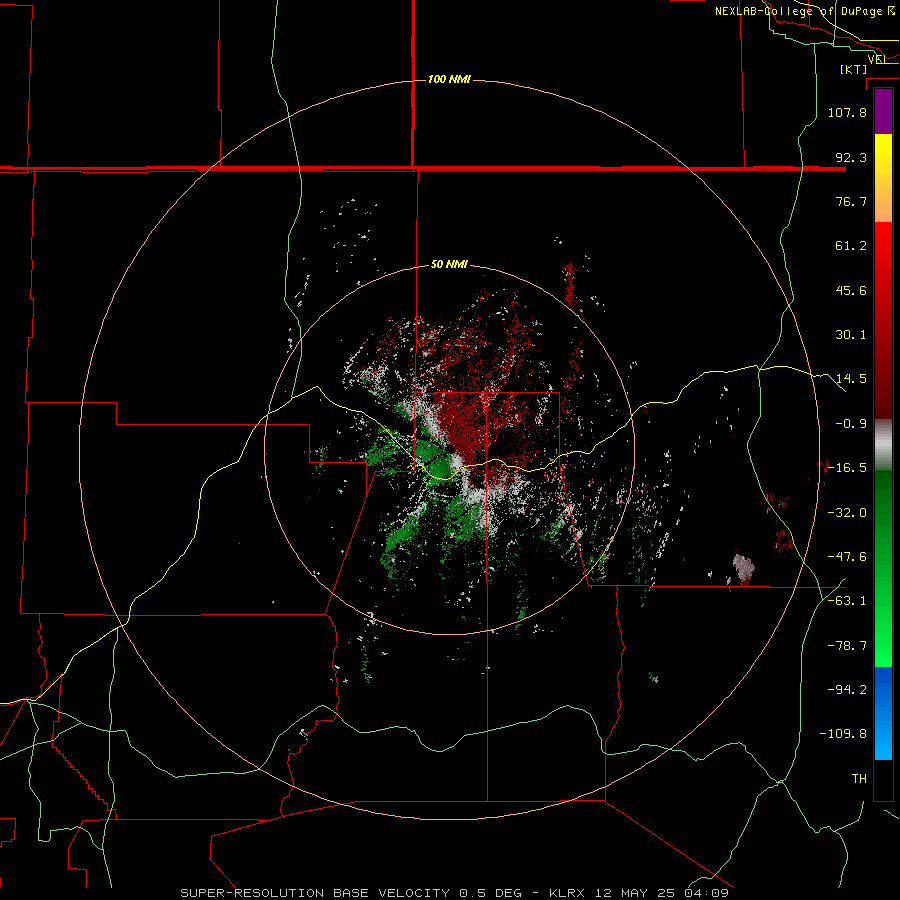Pick the 30.1 scale value
900x900 pixels.
pyautogui.click(x=851, y=335)
